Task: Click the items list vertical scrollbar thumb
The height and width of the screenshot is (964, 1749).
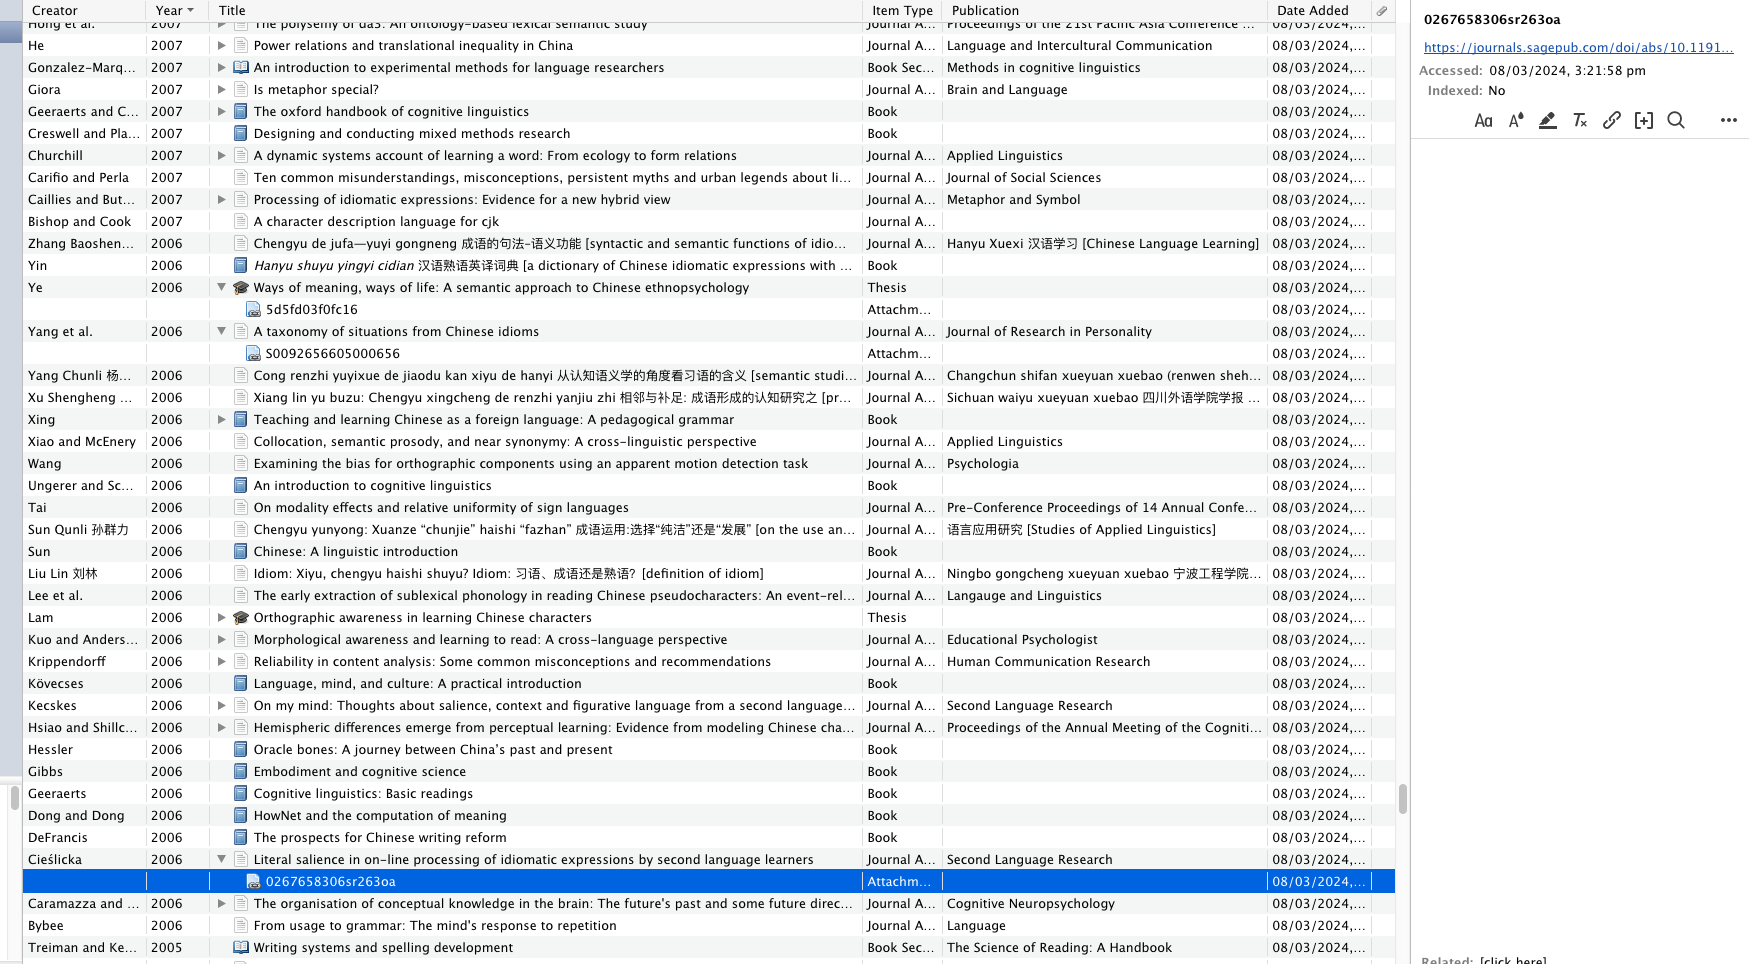Action: [1403, 799]
